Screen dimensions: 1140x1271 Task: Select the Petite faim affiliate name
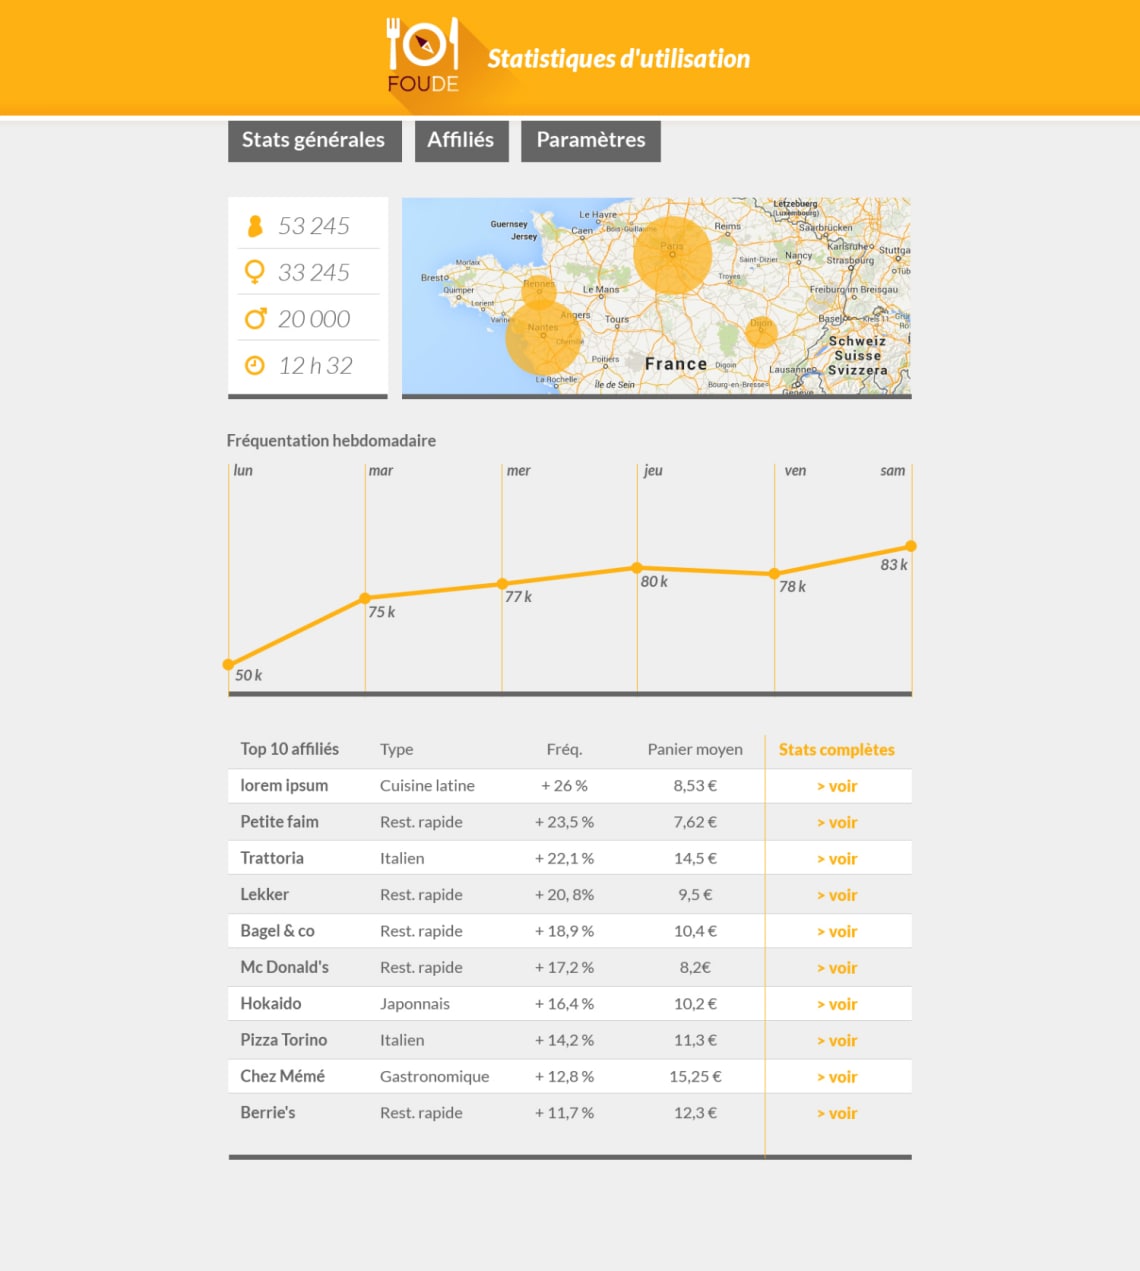pos(279,822)
